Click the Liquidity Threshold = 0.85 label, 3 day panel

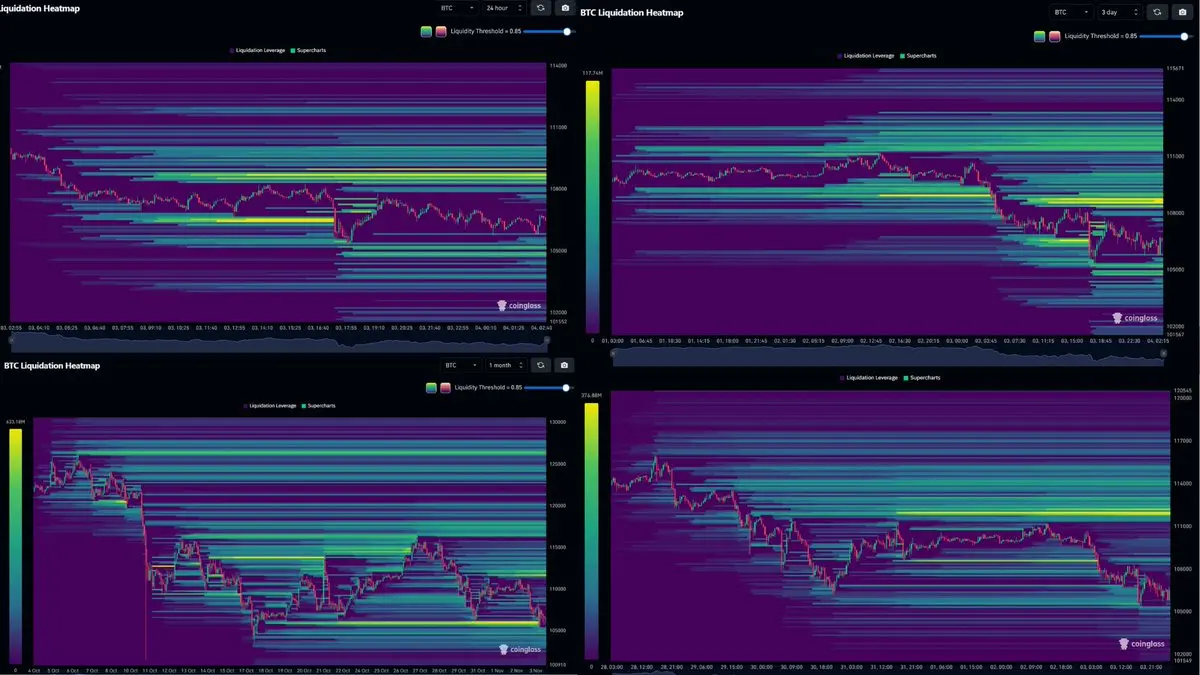[1101, 36]
